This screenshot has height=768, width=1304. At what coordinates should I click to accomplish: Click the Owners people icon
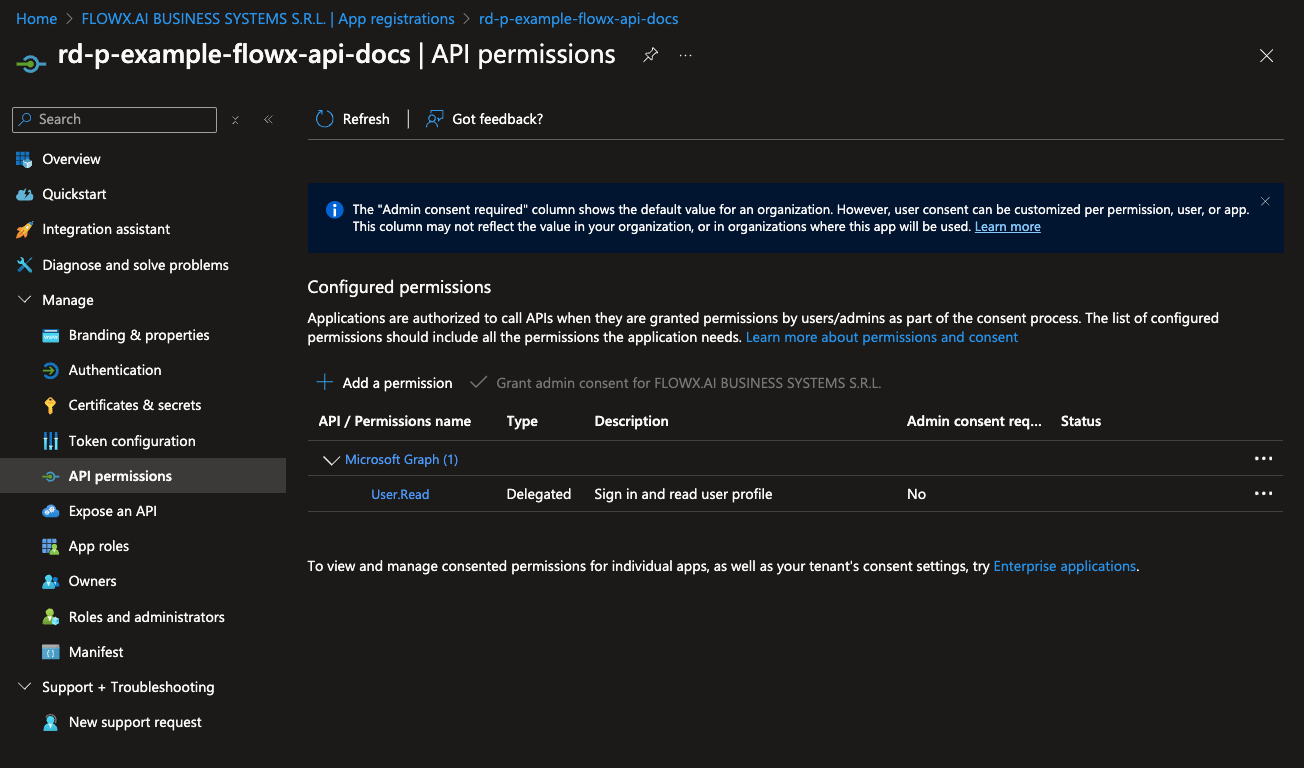point(50,581)
